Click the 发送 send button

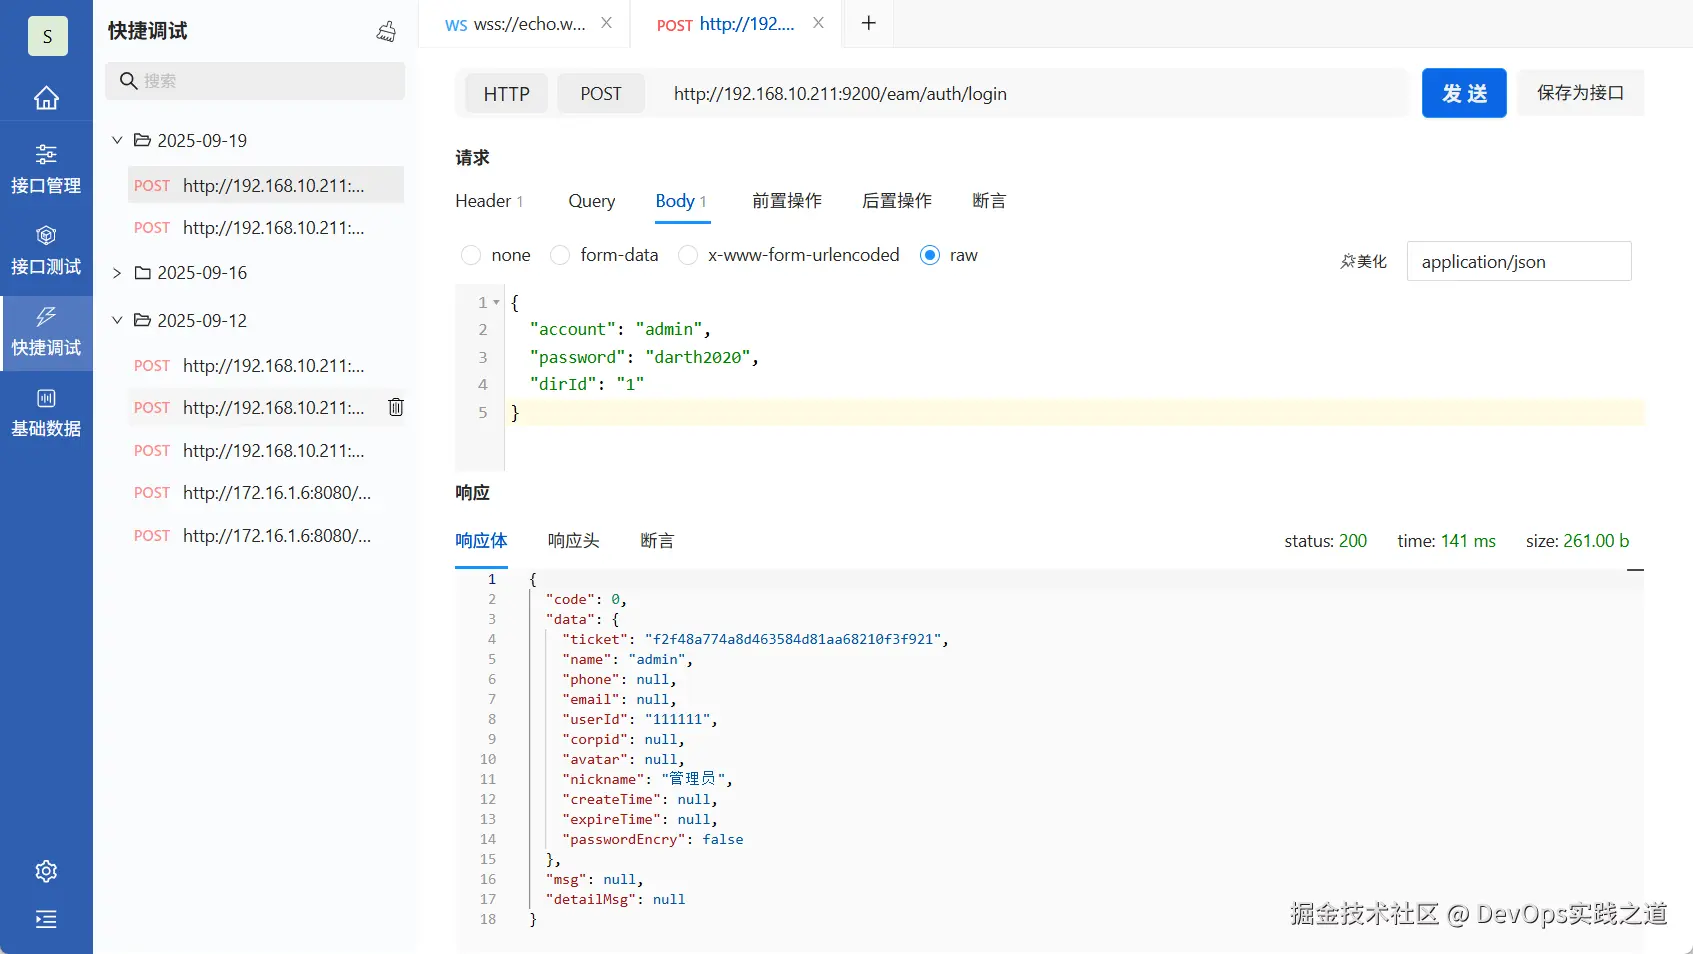[x=1464, y=94]
